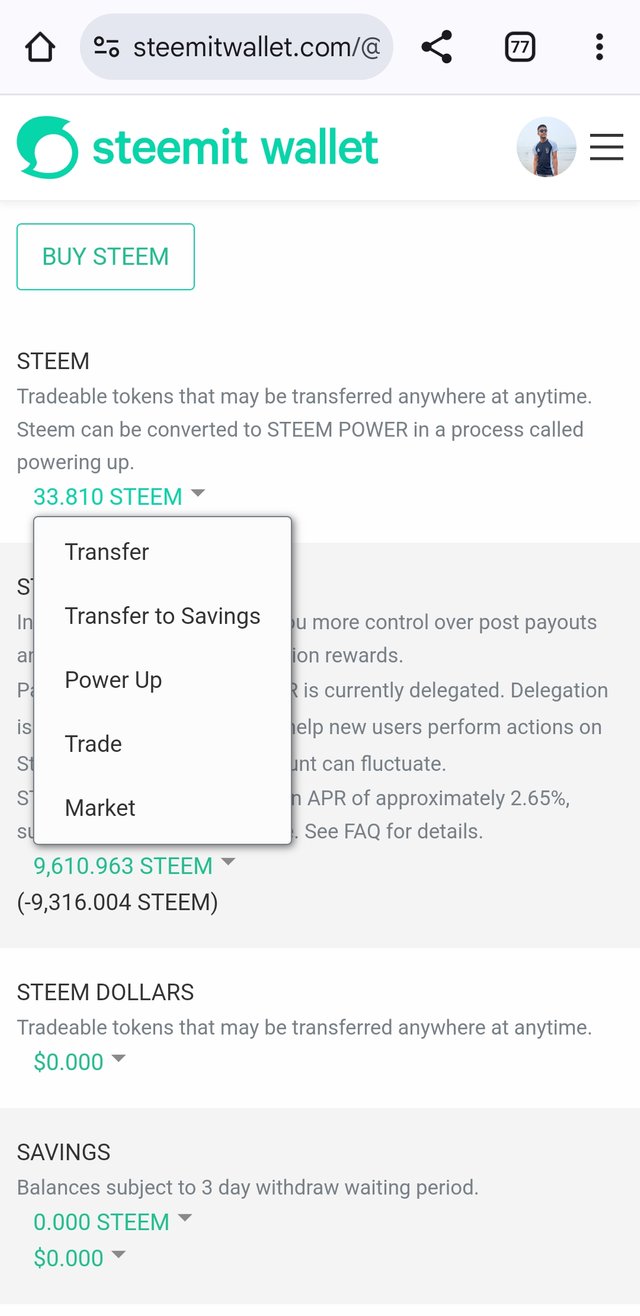This screenshot has width=640, height=1316.
Task: Choose Transfer to Savings option
Action: point(162,616)
